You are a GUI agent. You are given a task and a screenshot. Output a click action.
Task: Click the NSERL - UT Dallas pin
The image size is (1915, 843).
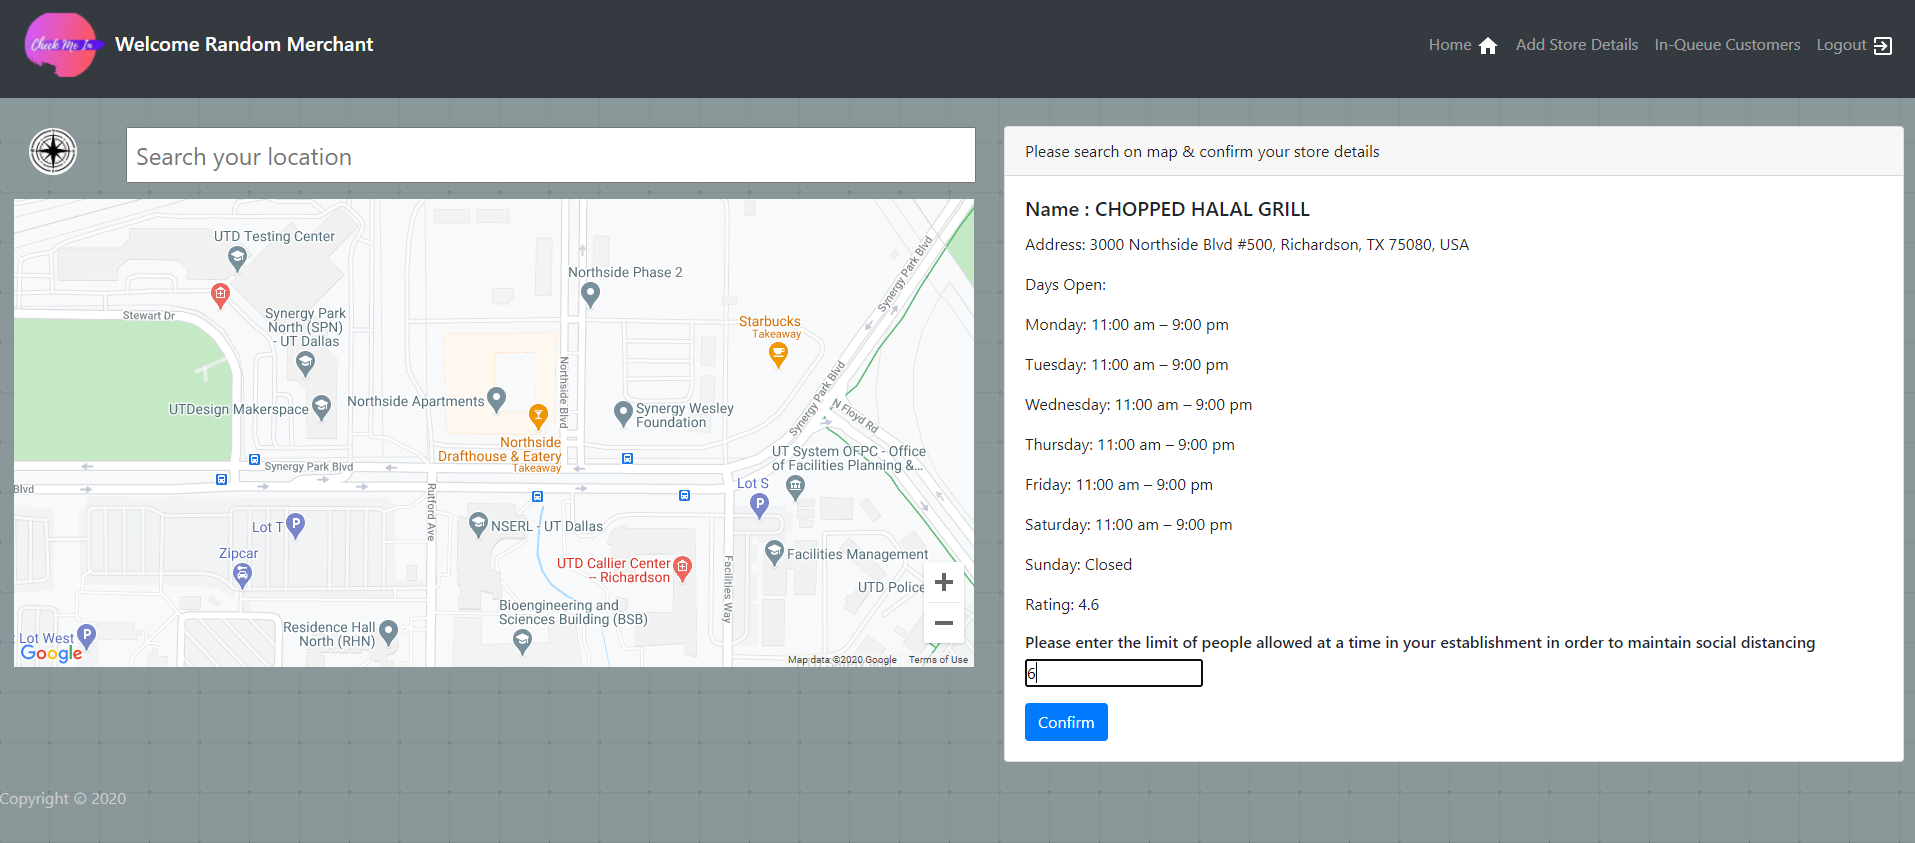[x=478, y=525]
